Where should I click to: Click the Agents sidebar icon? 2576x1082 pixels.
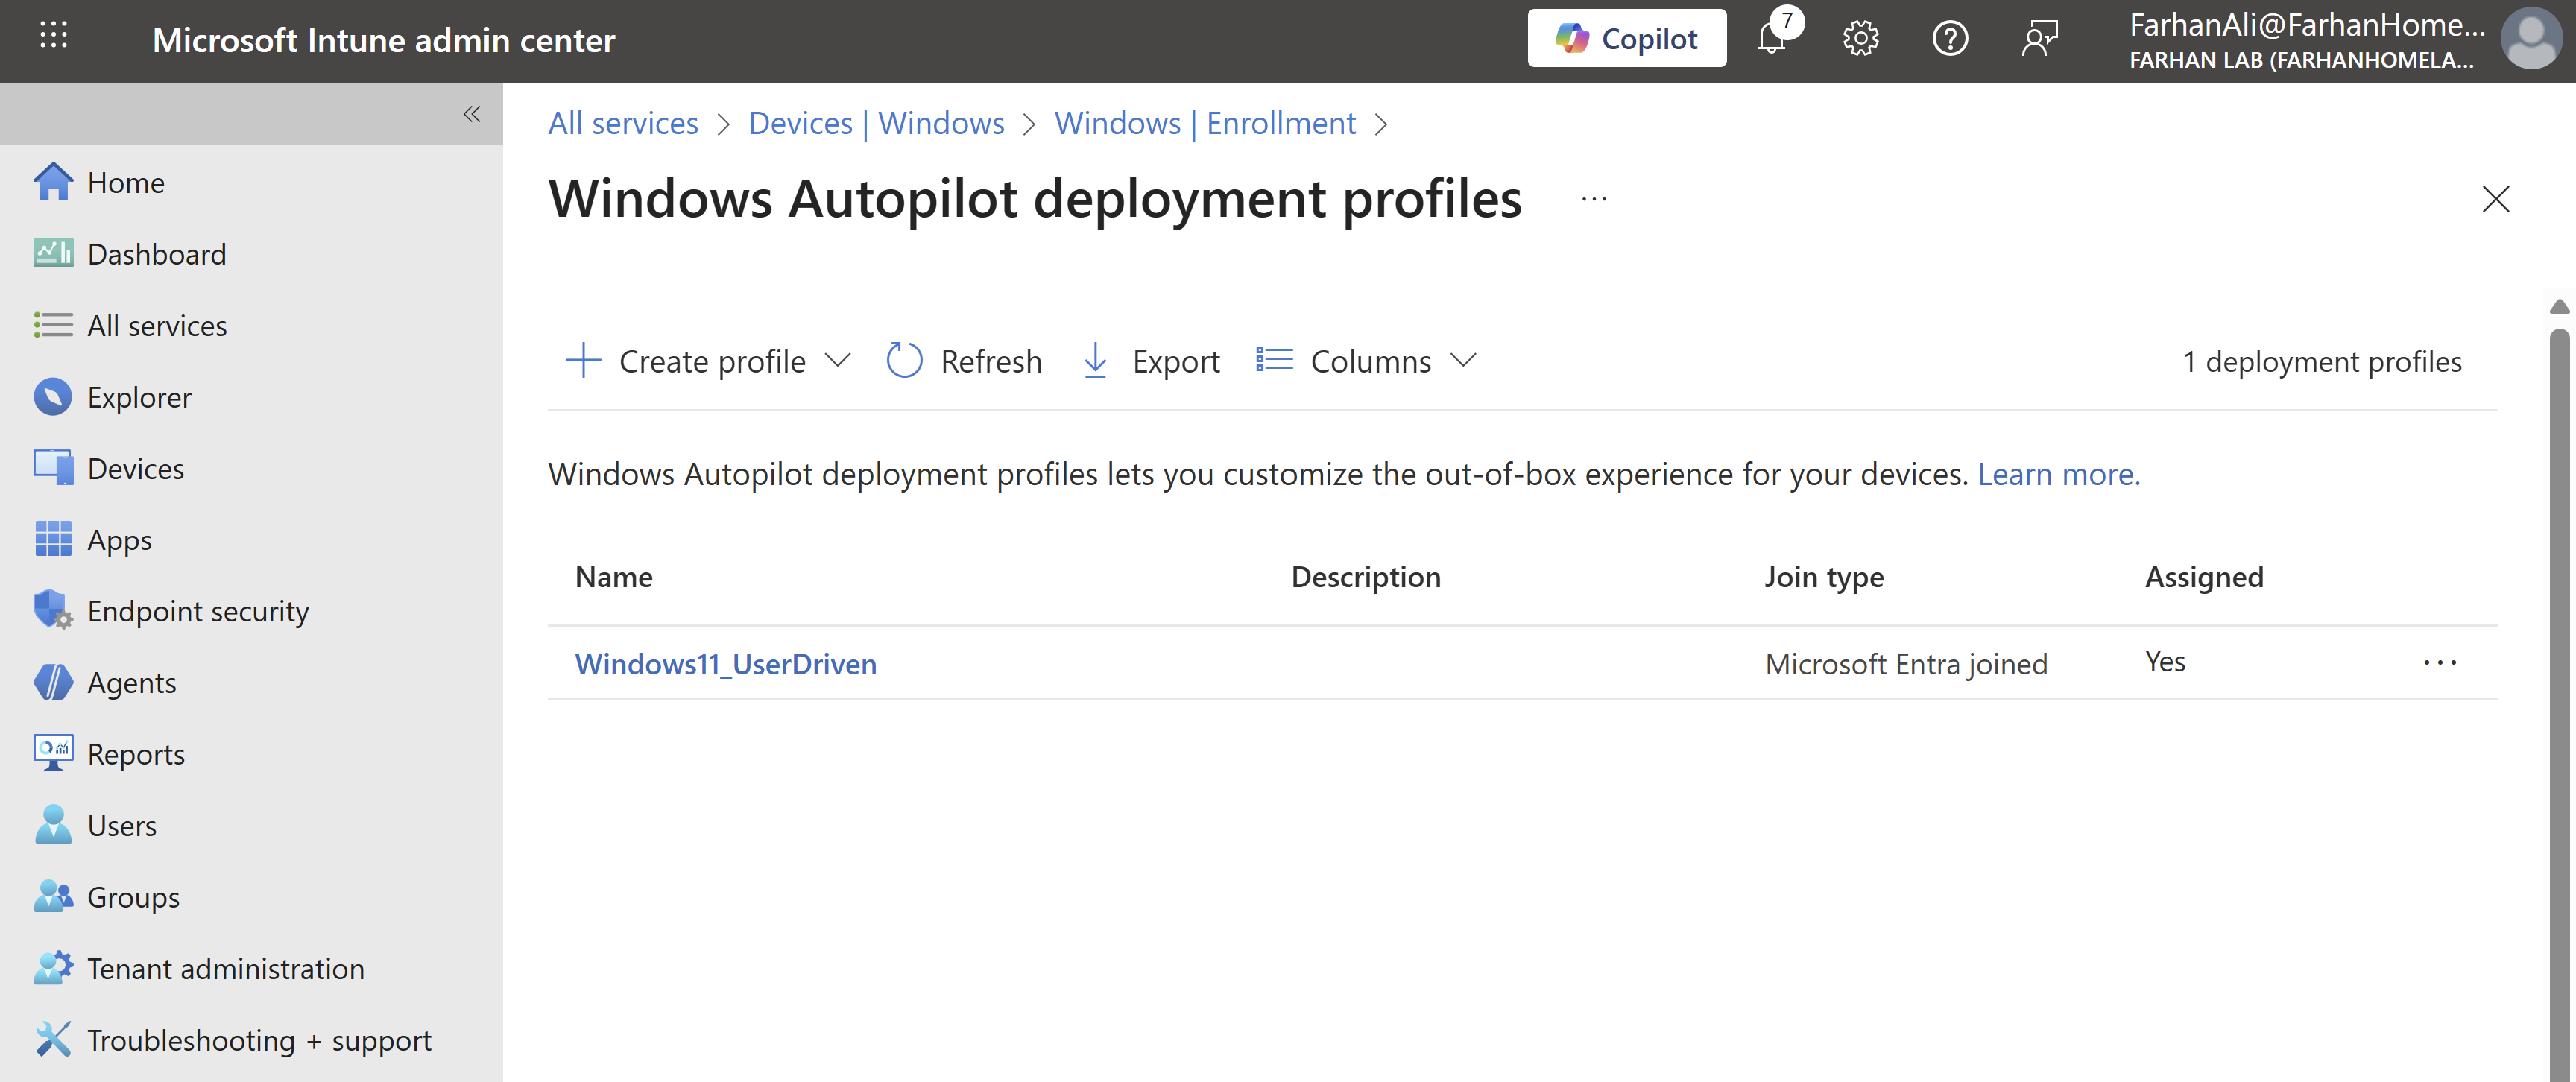point(52,682)
